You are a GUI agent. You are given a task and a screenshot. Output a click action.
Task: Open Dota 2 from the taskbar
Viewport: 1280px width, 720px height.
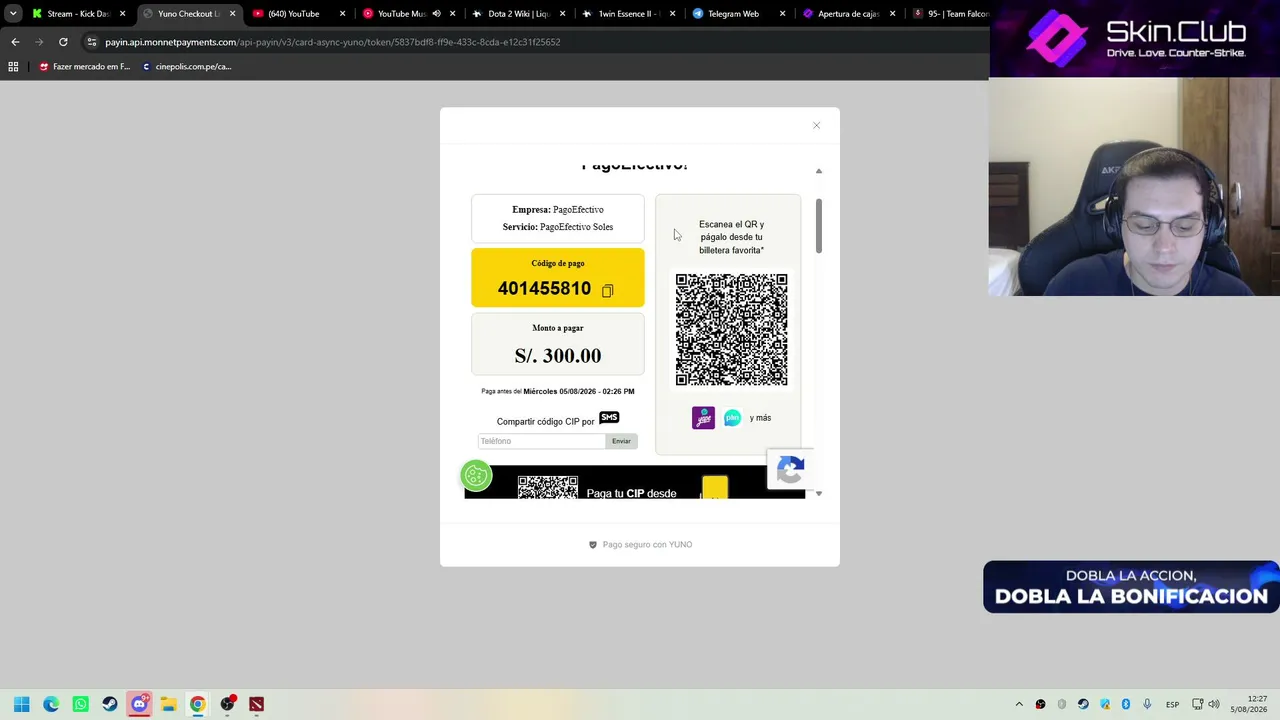tap(256, 704)
